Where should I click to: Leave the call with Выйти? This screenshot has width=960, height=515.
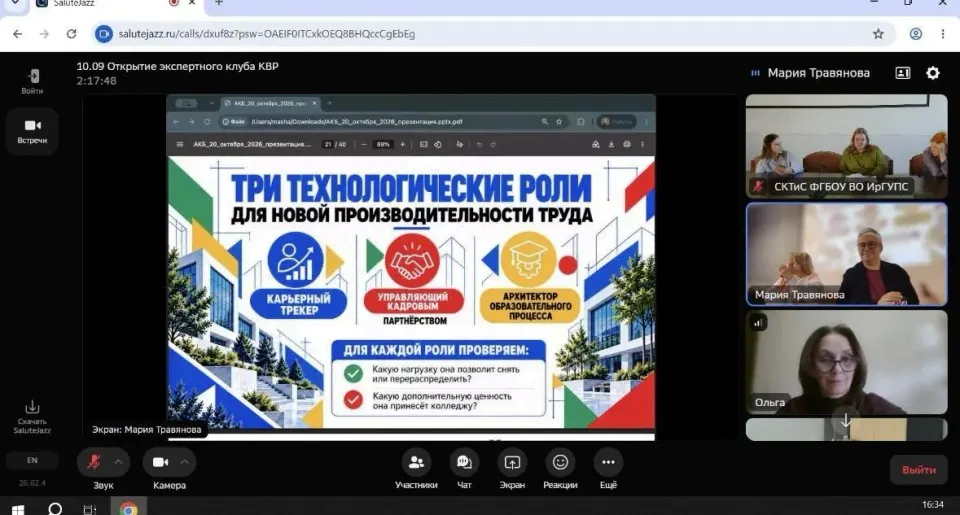918,470
